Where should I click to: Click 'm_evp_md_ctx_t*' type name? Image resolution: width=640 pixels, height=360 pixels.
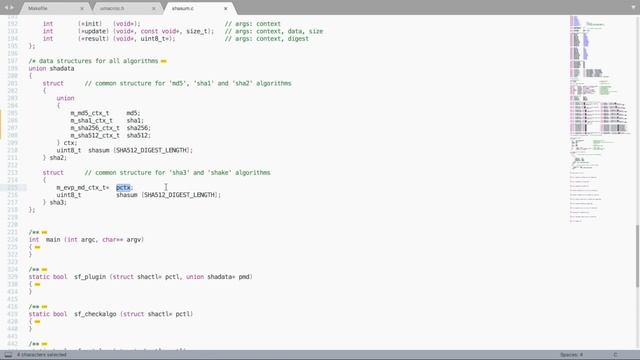click(83, 188)
